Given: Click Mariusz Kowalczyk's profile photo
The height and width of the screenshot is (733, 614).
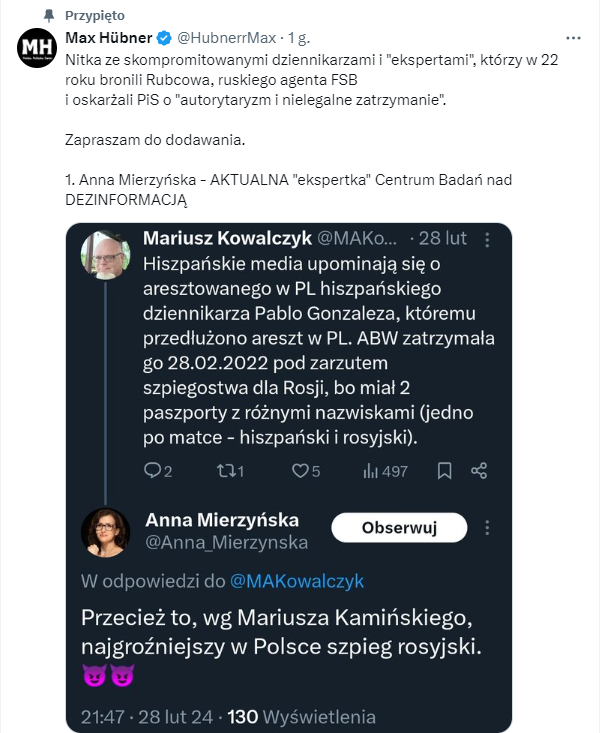Looking at the screenshot, I should click(x=105, y=256).
